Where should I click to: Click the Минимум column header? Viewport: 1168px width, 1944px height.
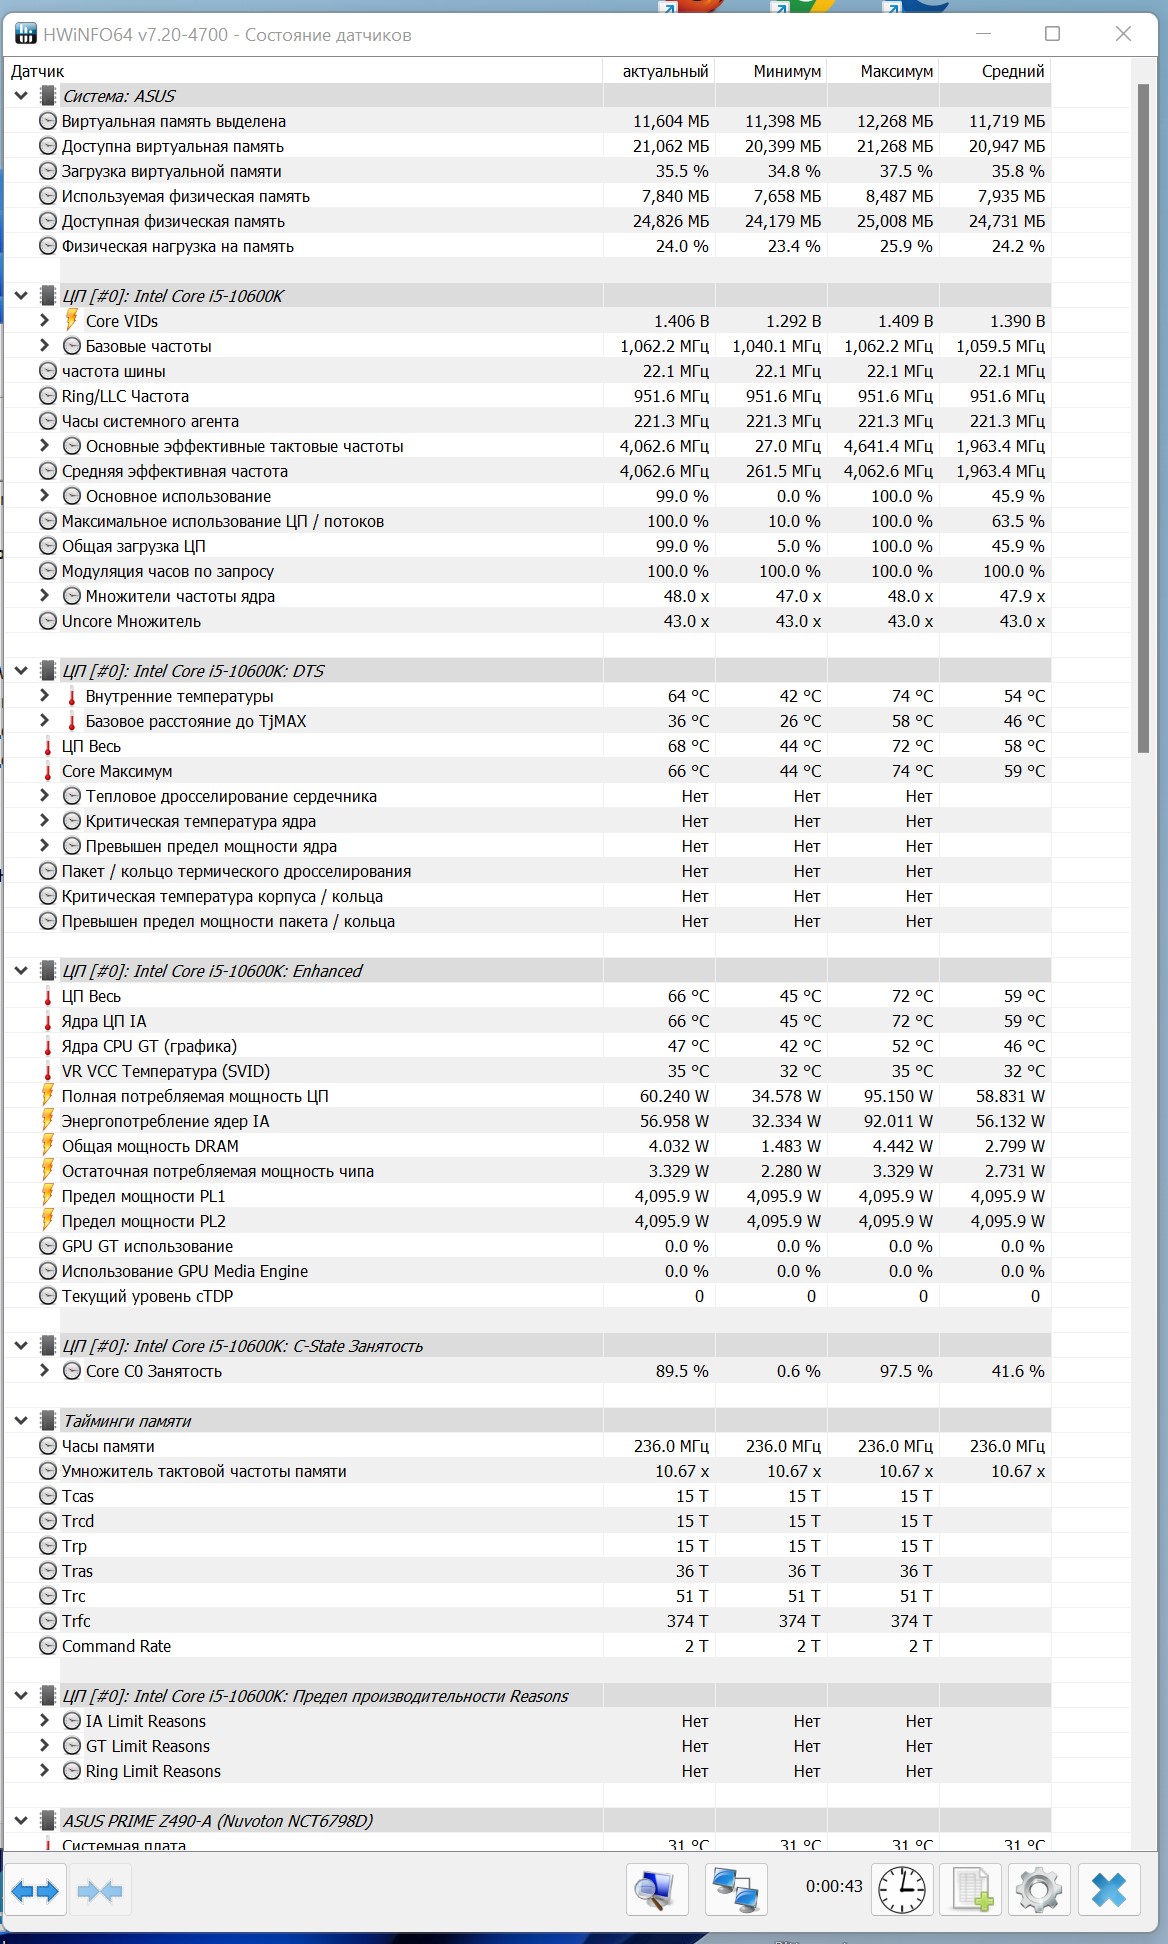(x=771, y=71)
